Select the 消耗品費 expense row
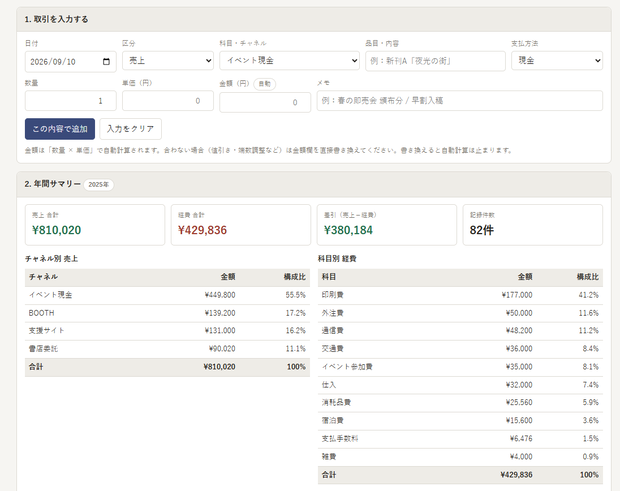Viewport: 620px width, 491px height. point(460,402)
